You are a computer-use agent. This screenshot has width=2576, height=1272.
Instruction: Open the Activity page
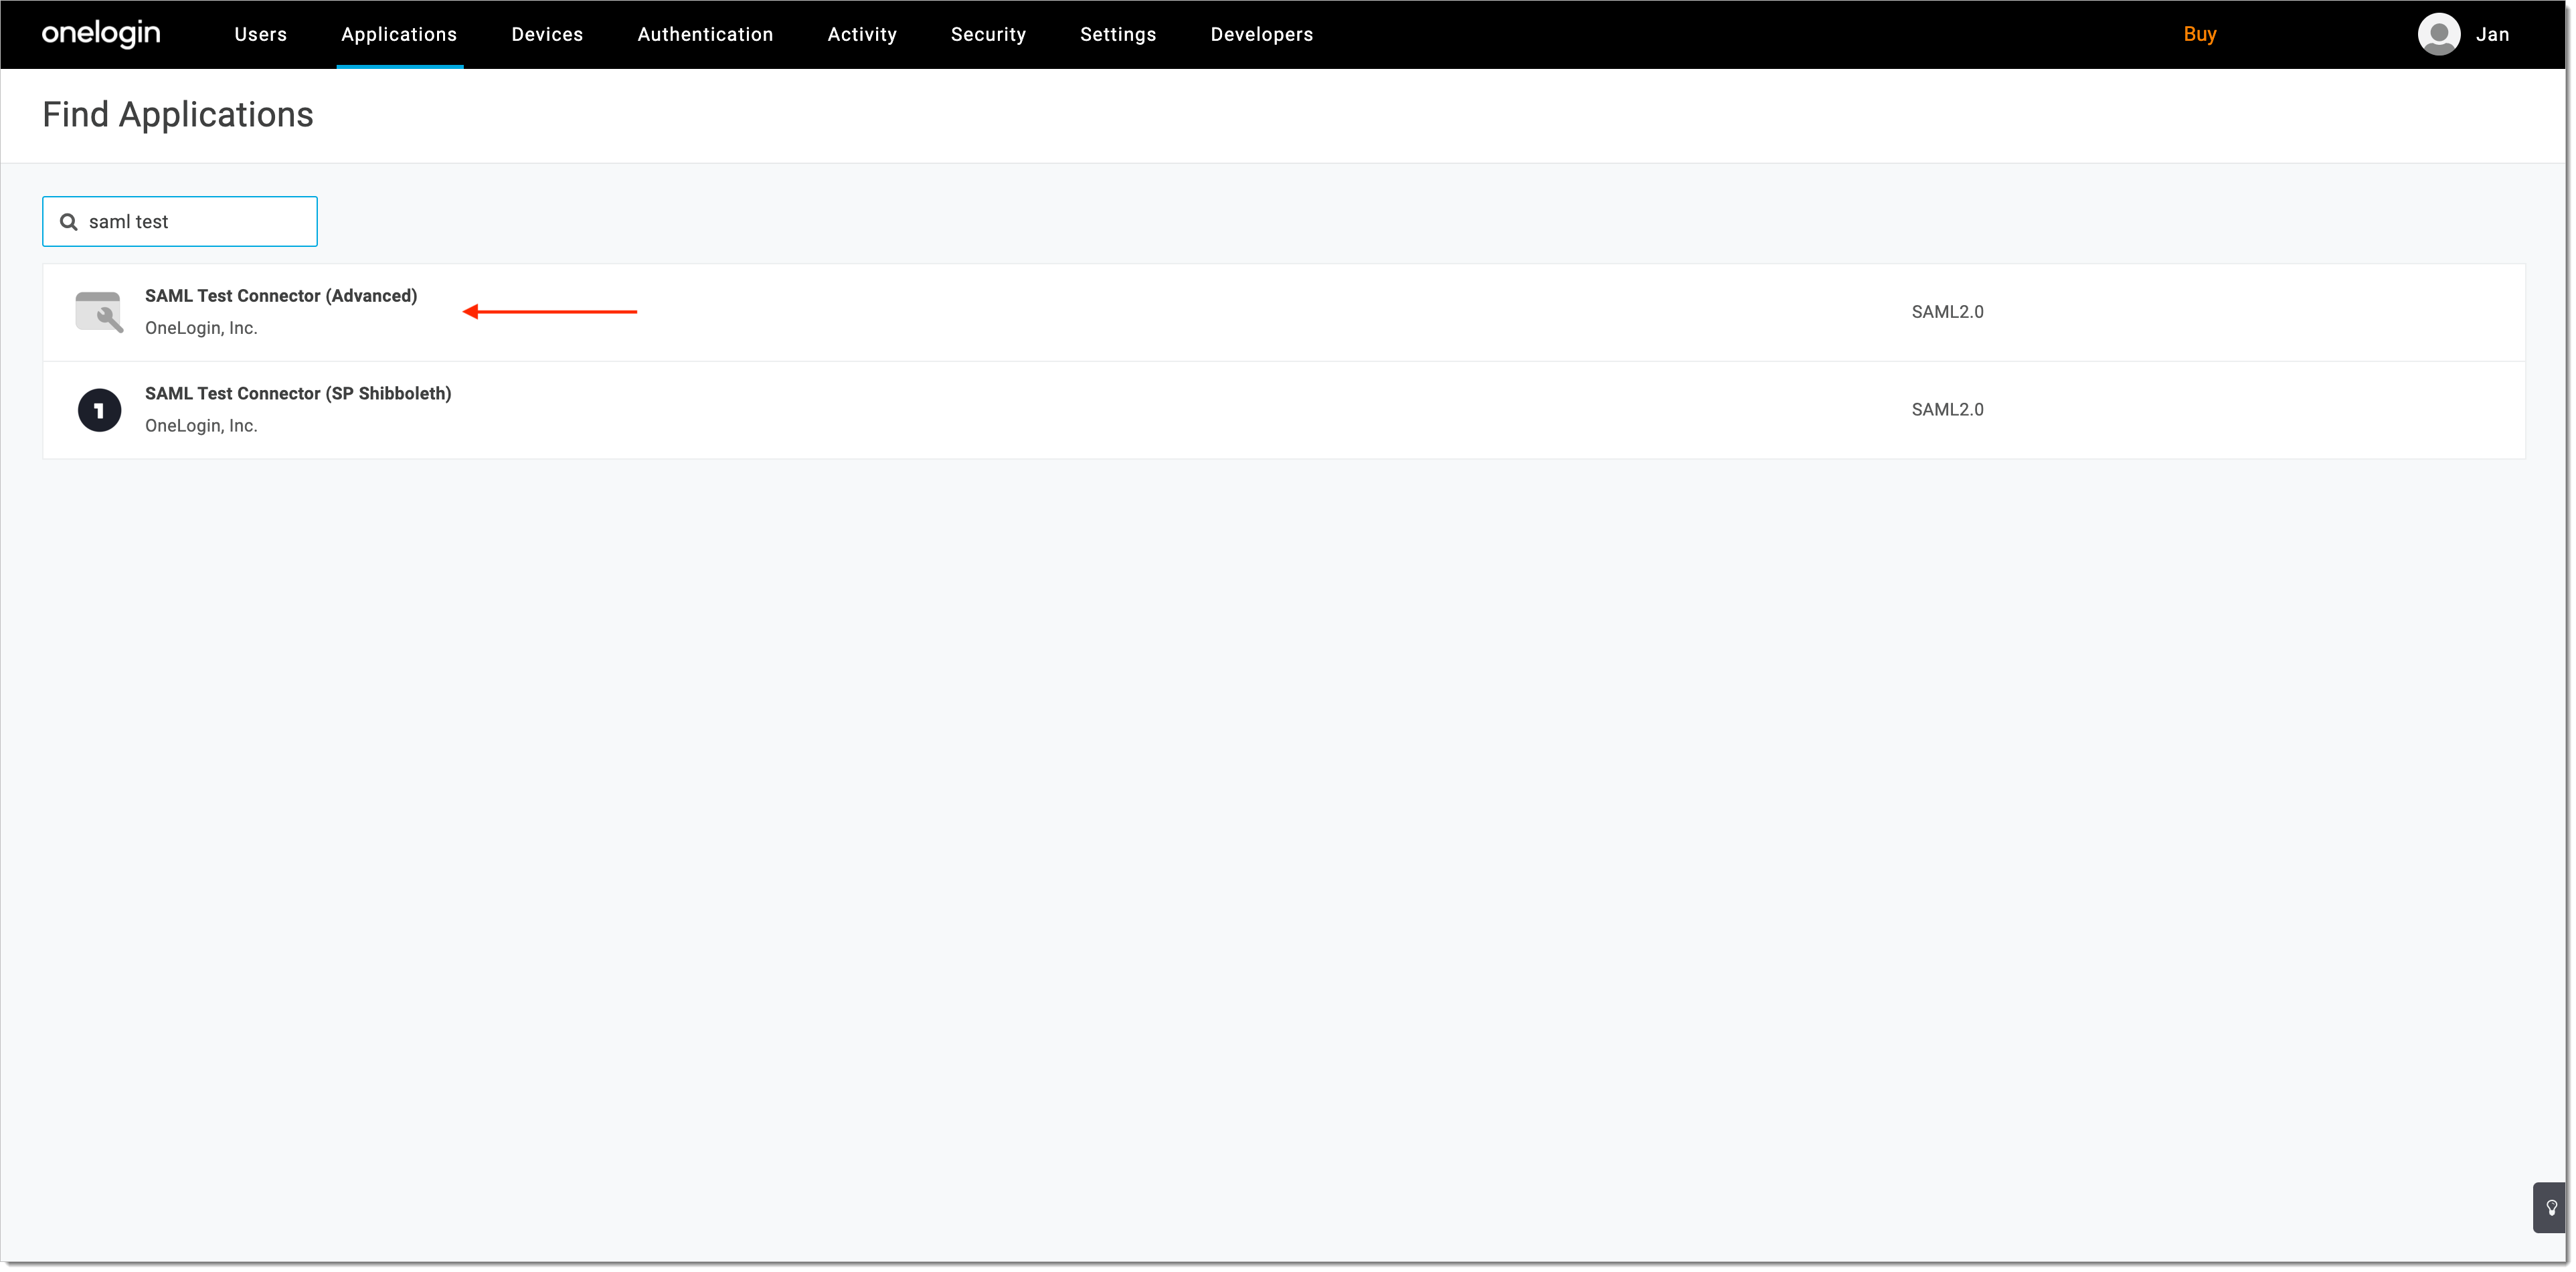(861, 33)
